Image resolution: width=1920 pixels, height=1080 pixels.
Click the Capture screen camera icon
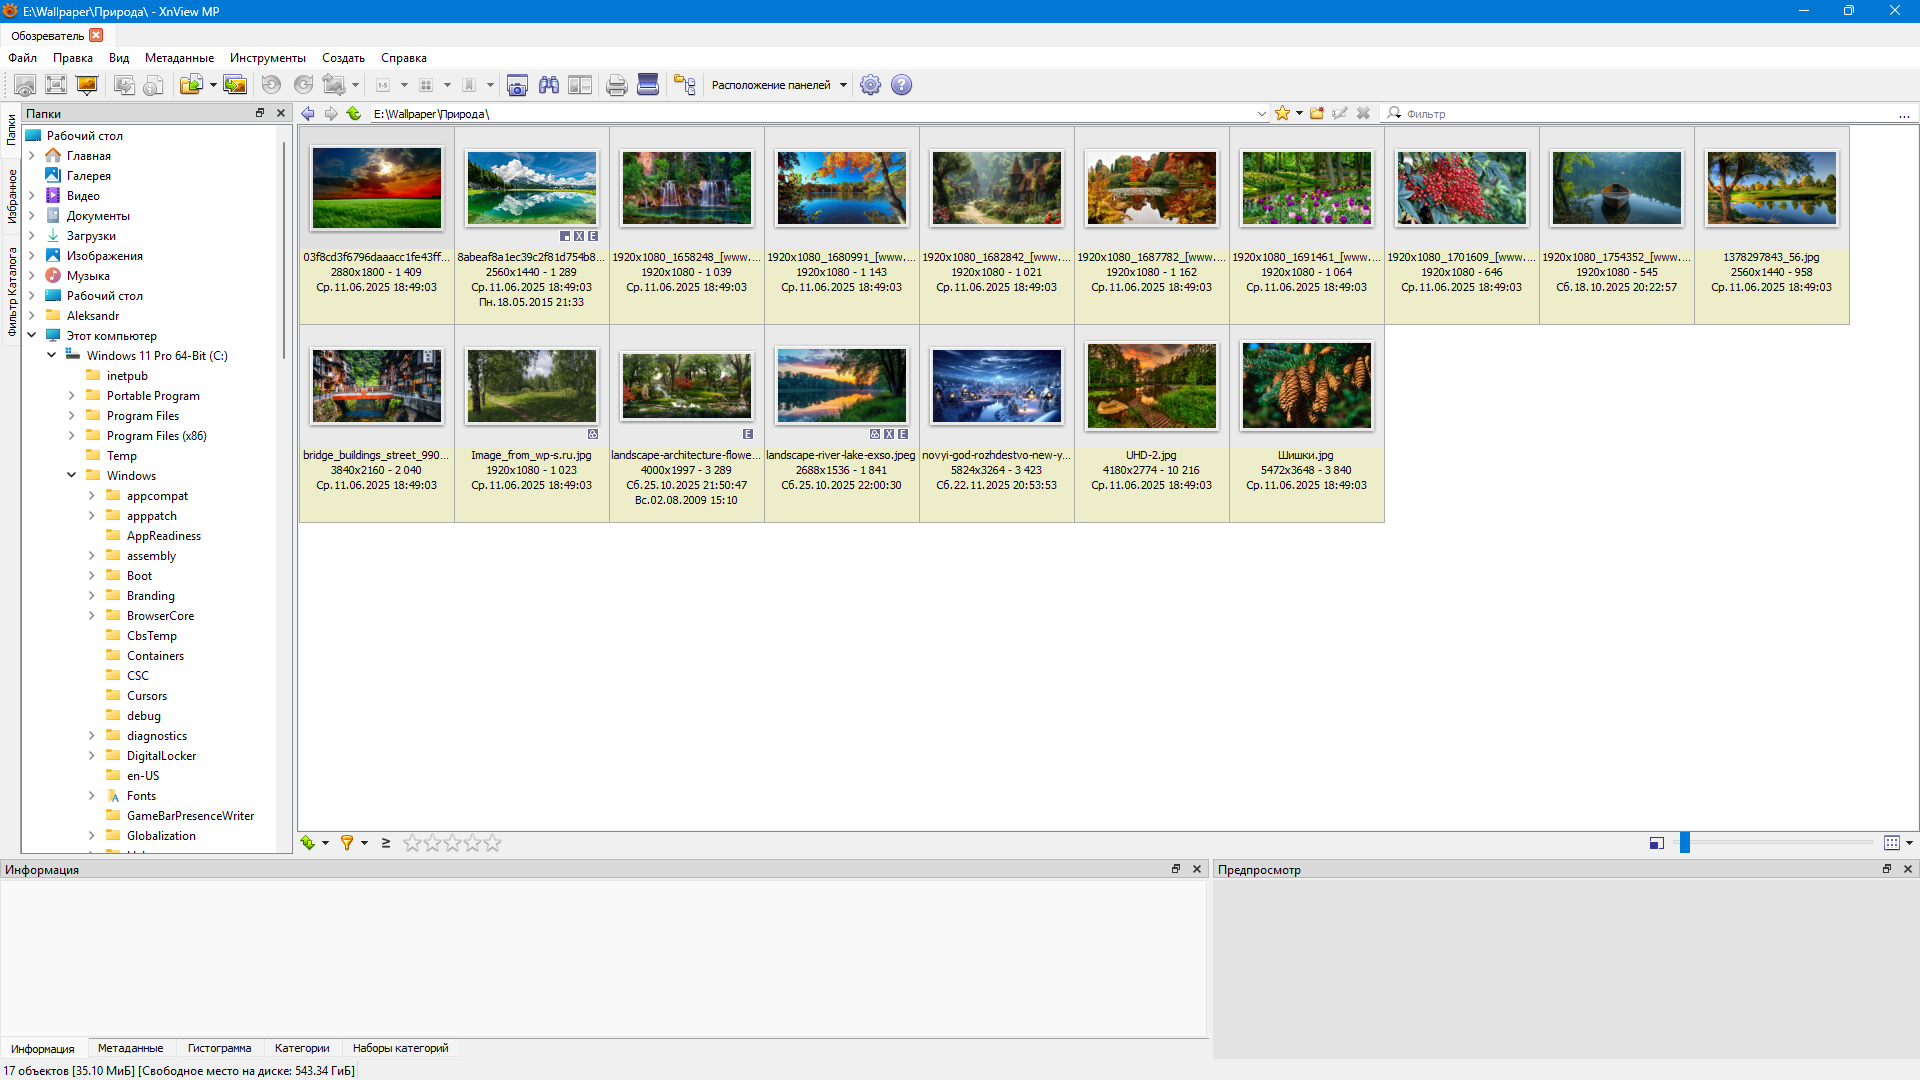click(517, 85)
